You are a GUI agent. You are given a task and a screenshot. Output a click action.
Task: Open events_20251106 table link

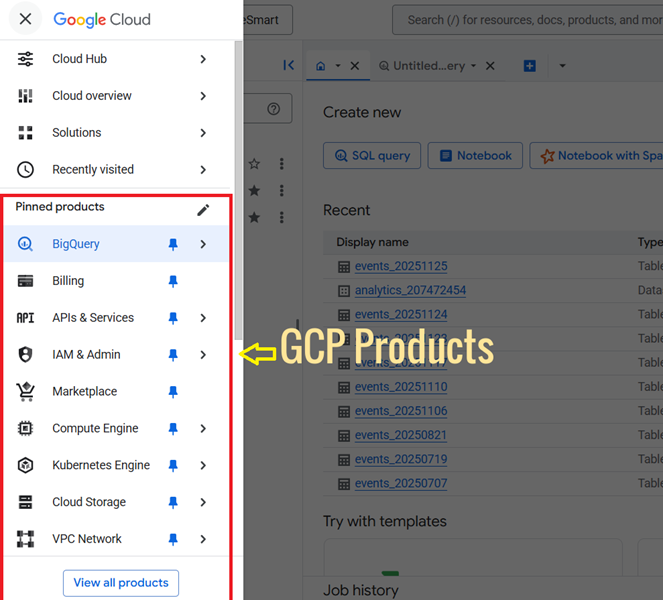[x=401, y=411]
